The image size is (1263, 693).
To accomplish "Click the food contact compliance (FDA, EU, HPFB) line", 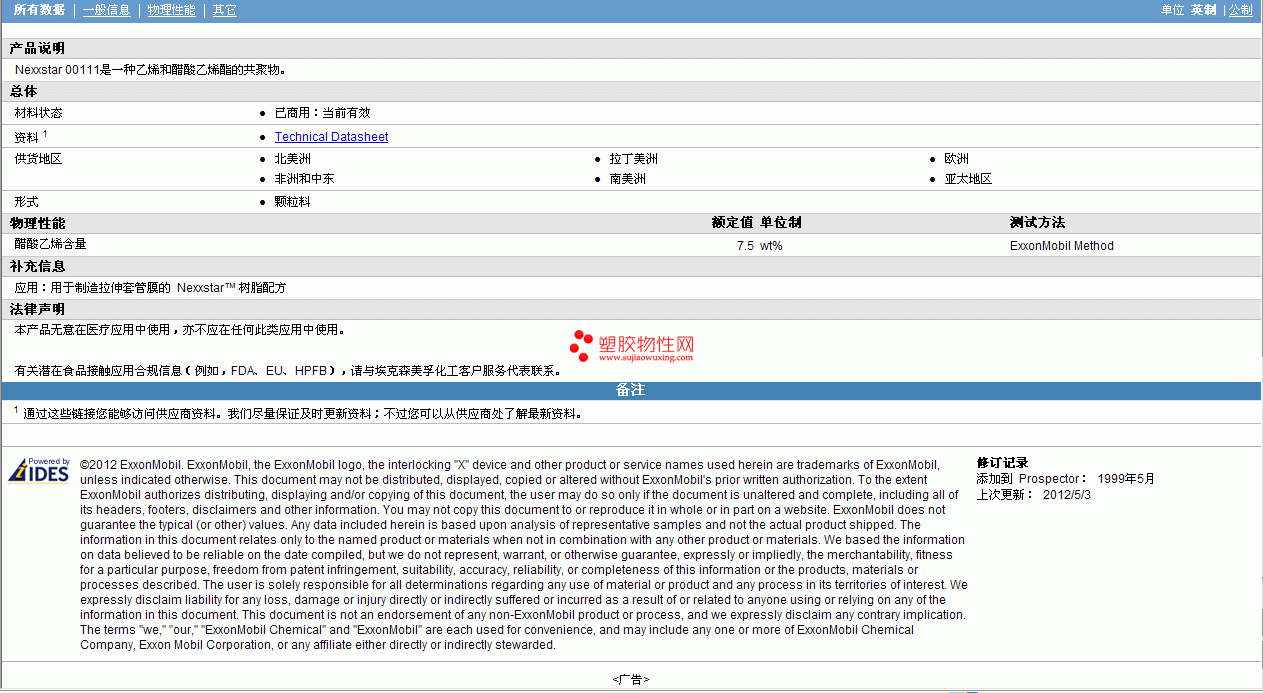I will tap(288, 371).
